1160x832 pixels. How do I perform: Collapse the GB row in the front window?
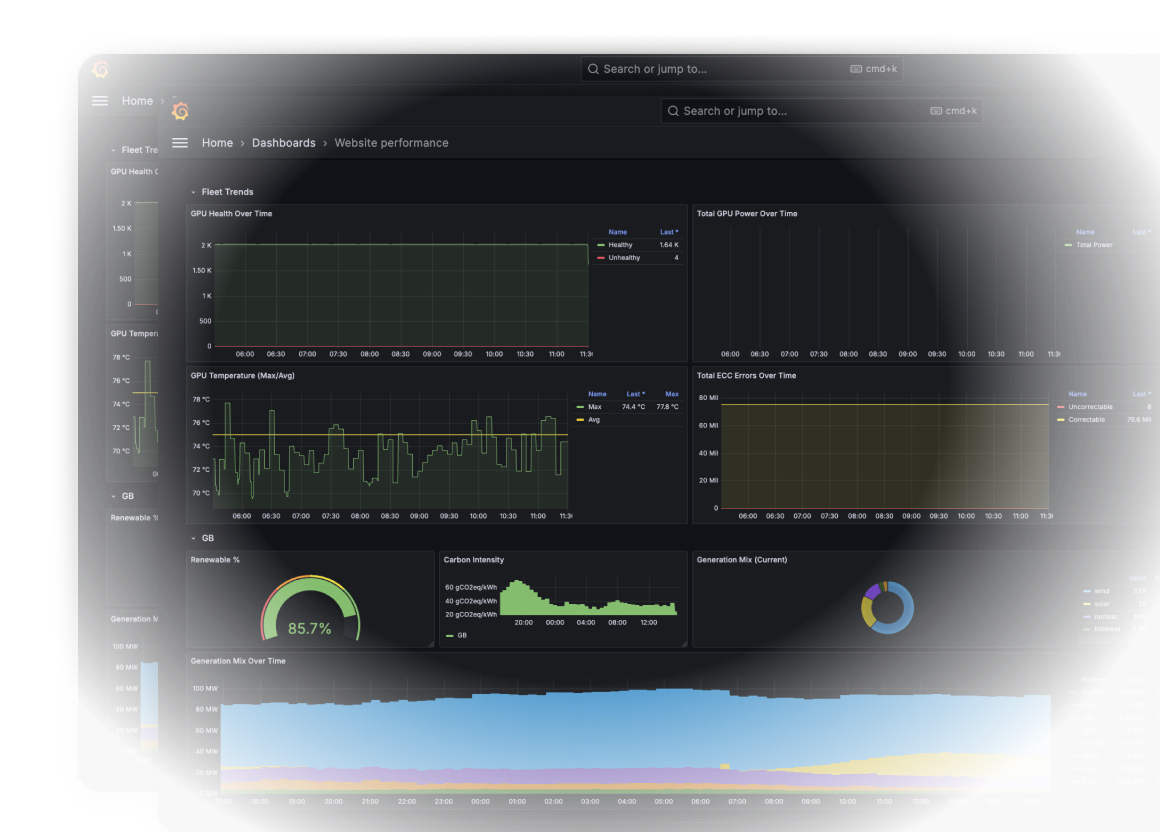click(208, 538)
